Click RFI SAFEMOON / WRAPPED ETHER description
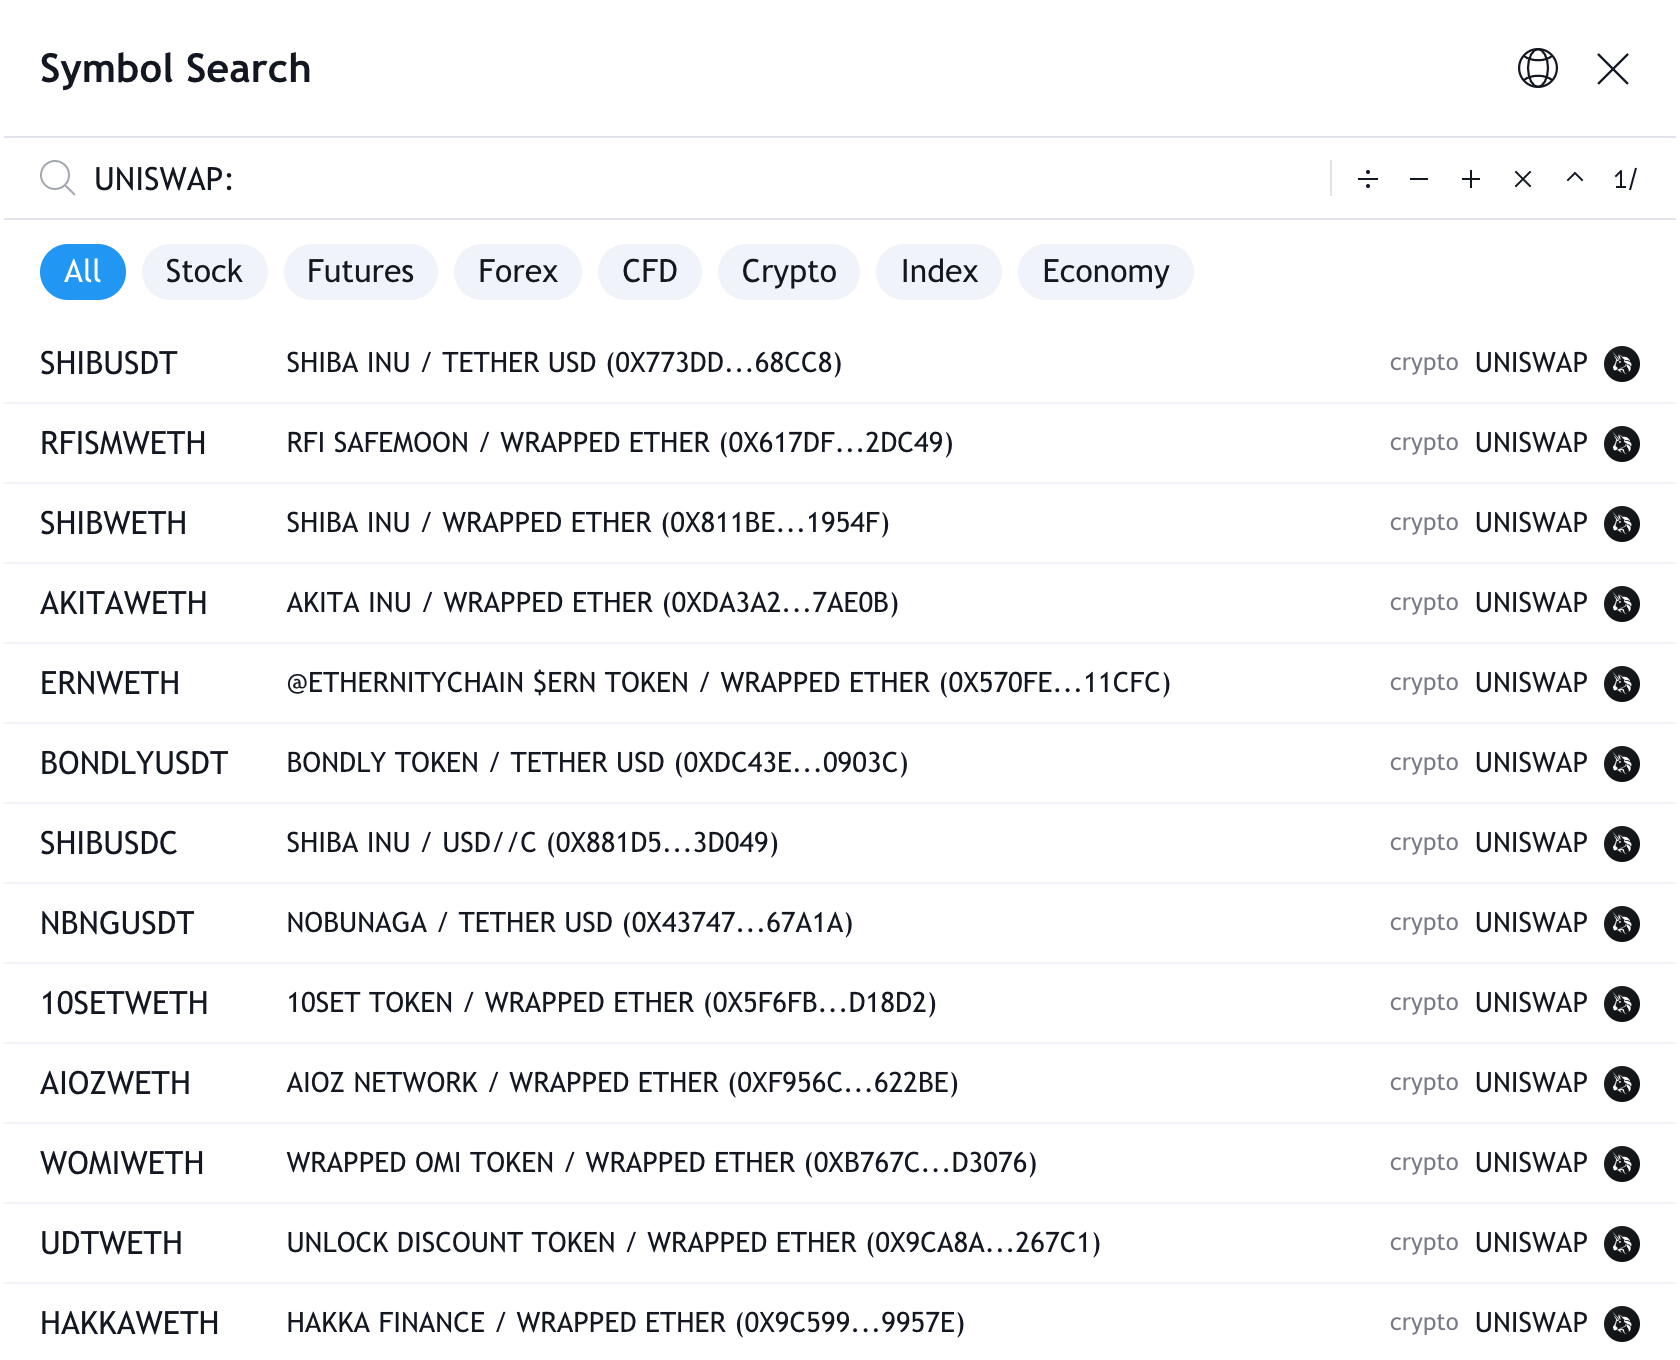 pyautogui.click(x=620, y=443)
